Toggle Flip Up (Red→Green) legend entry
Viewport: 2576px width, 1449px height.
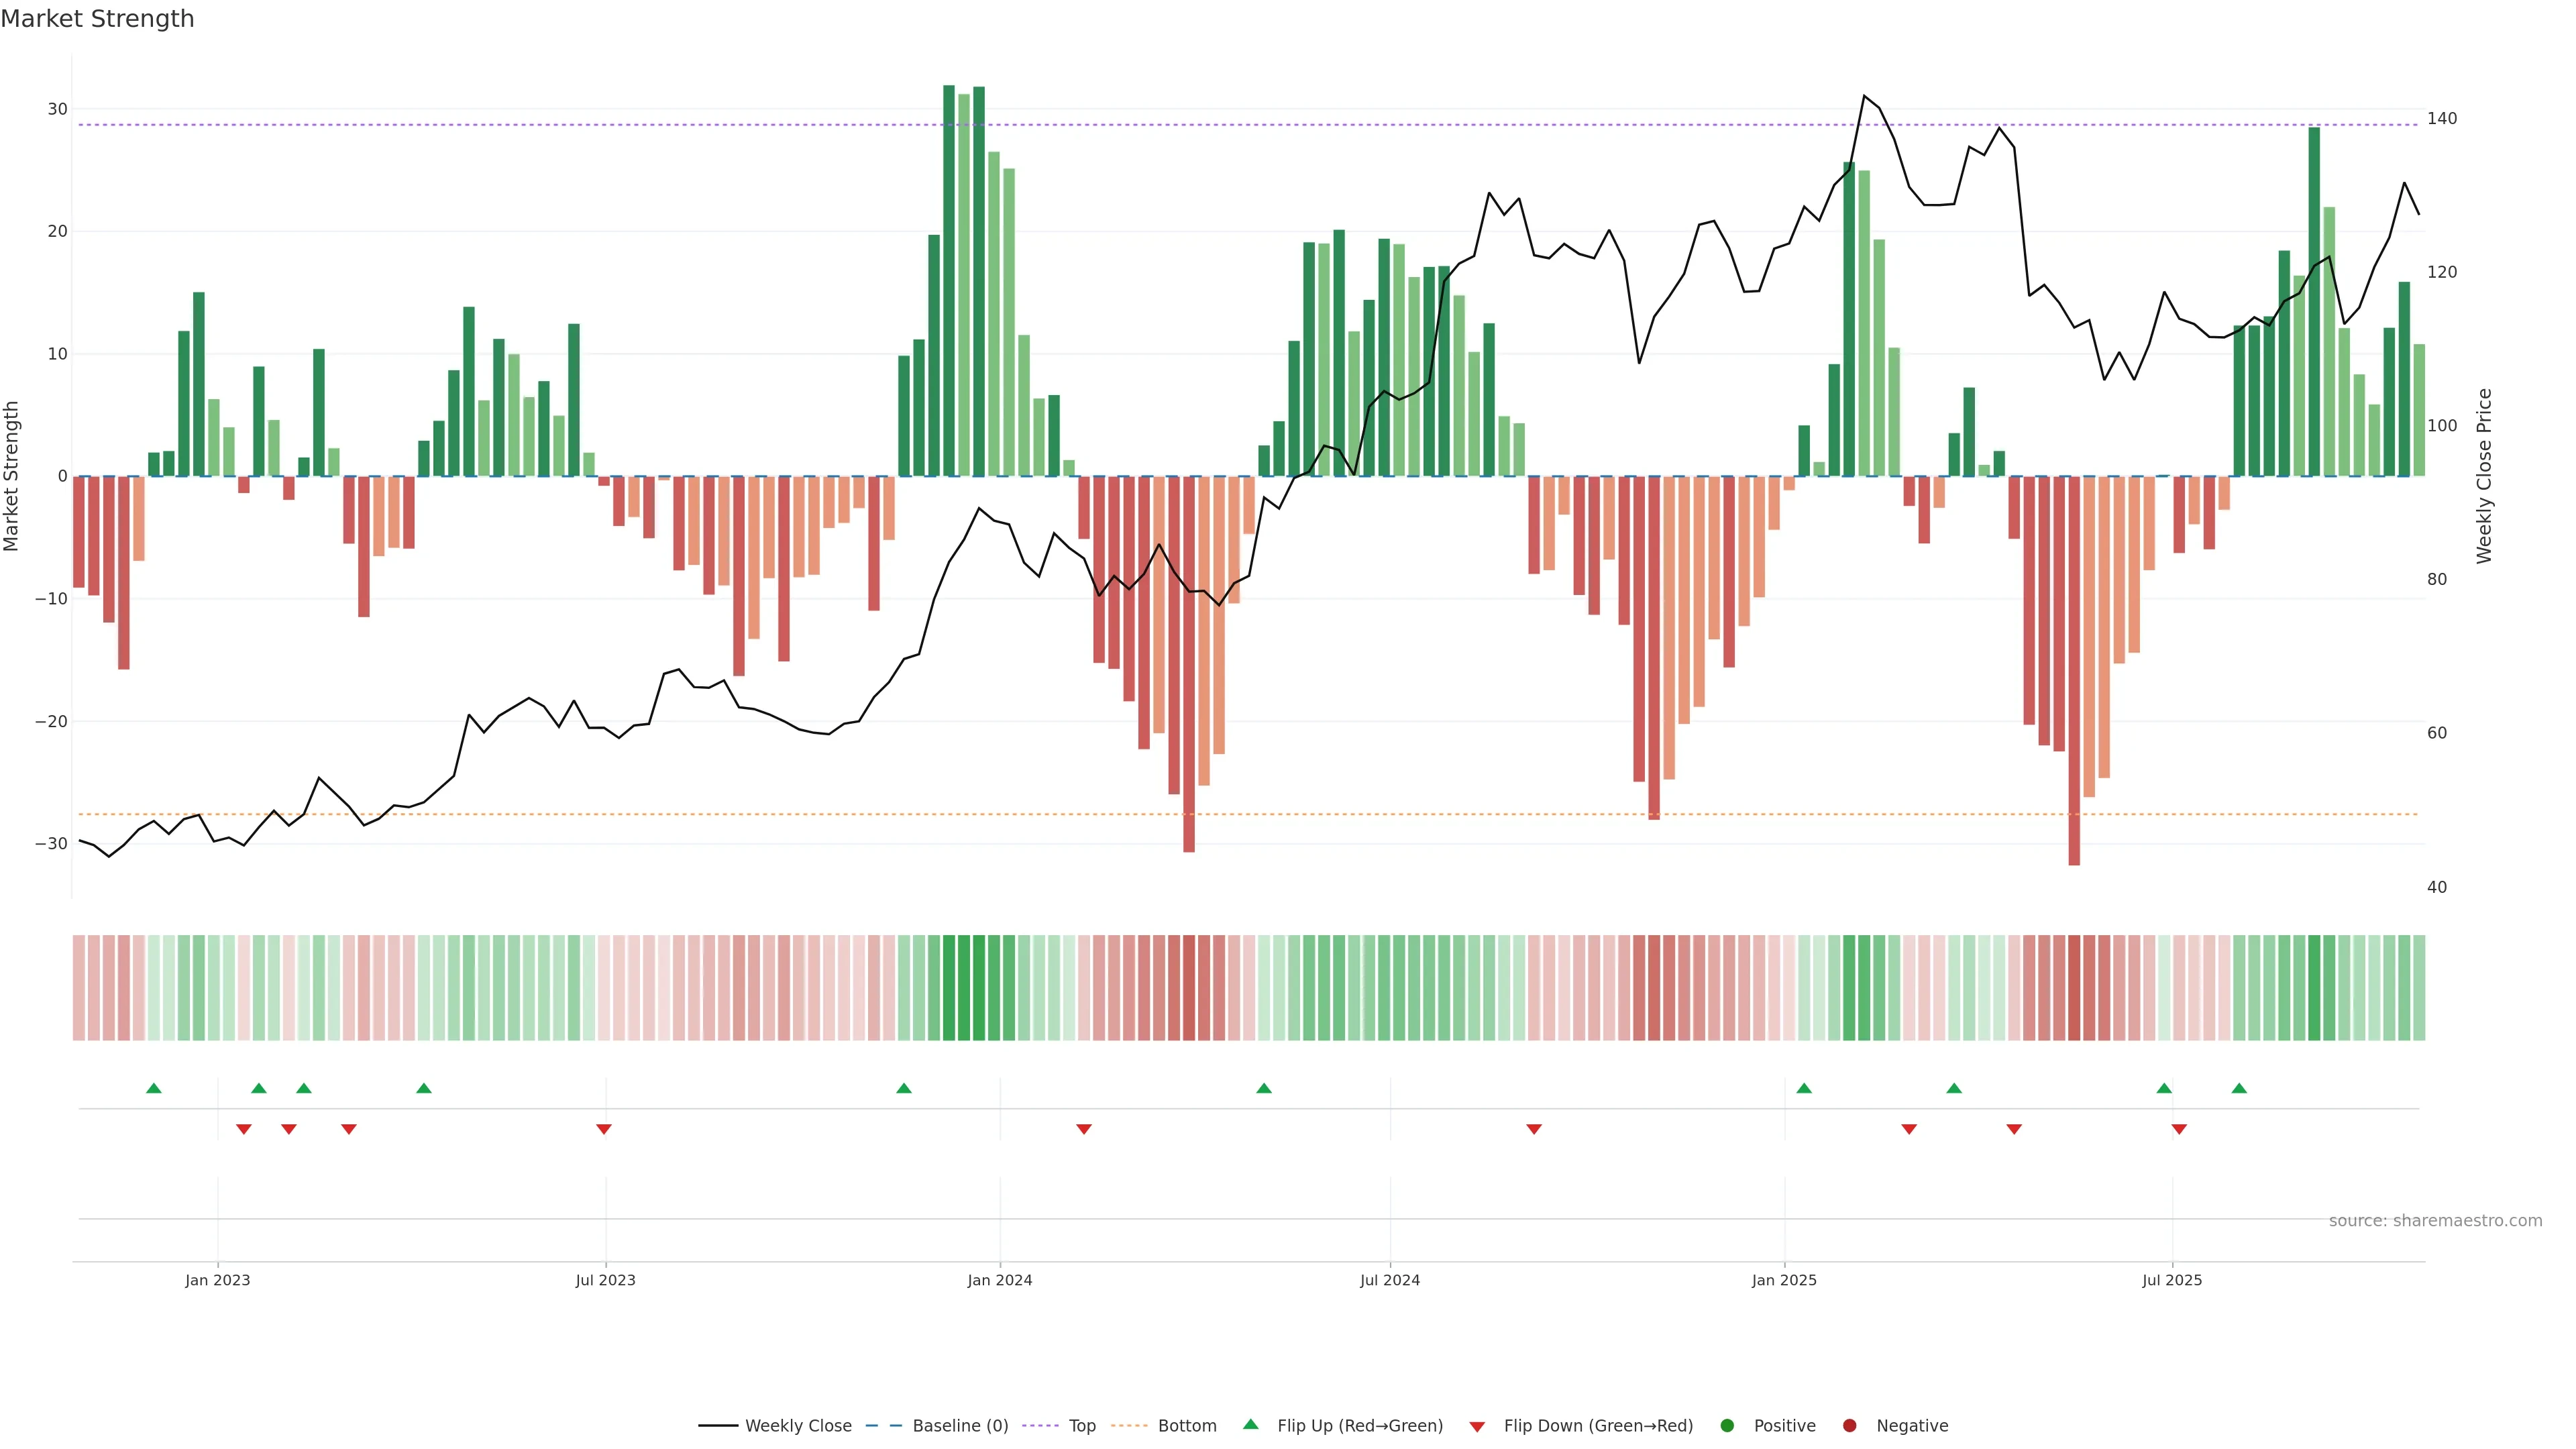pyautogui.click(x=1359, y=1425)
